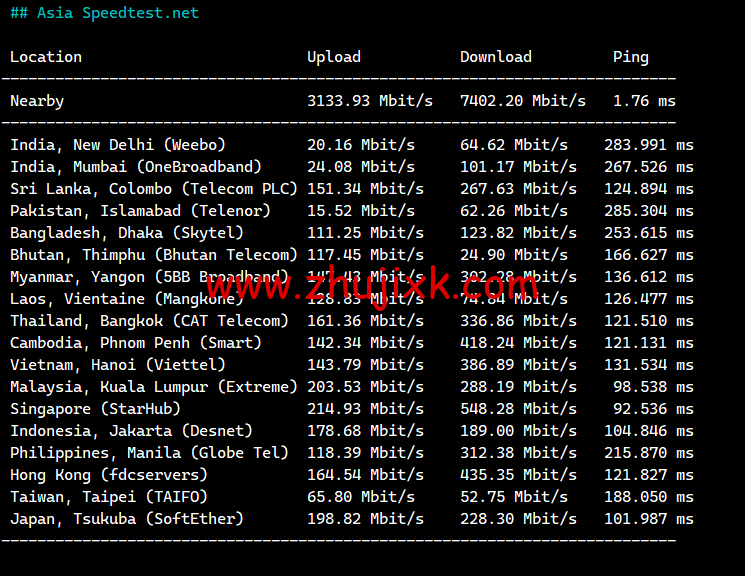The image size is (745, 576).
Task: Click the Upload column header
Action: [334, 57]
